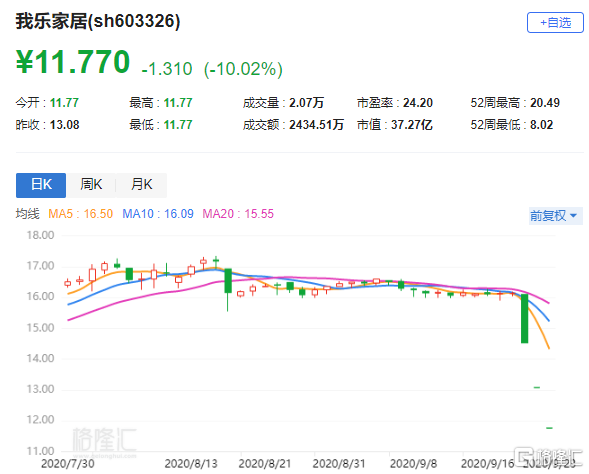Open the 前复权 adjustment dropdown
This screenshot has height=474, width=589.
pos(555,216)
